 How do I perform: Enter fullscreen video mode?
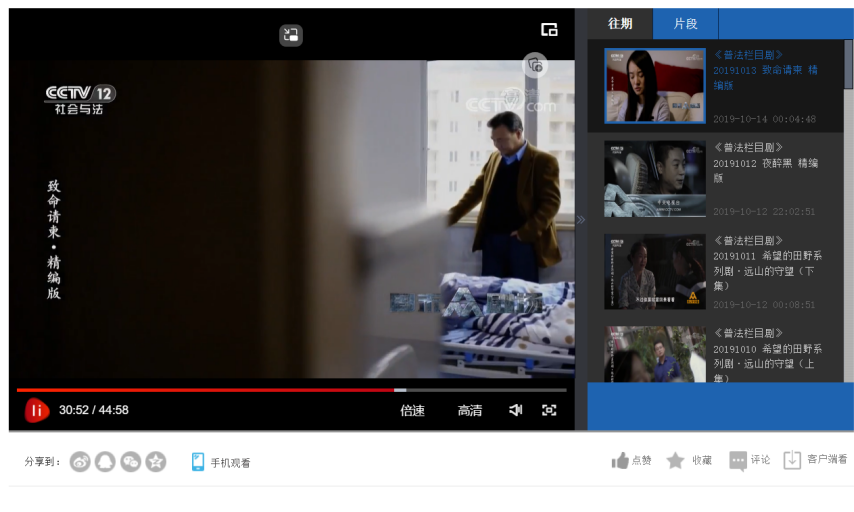(549, 410)
